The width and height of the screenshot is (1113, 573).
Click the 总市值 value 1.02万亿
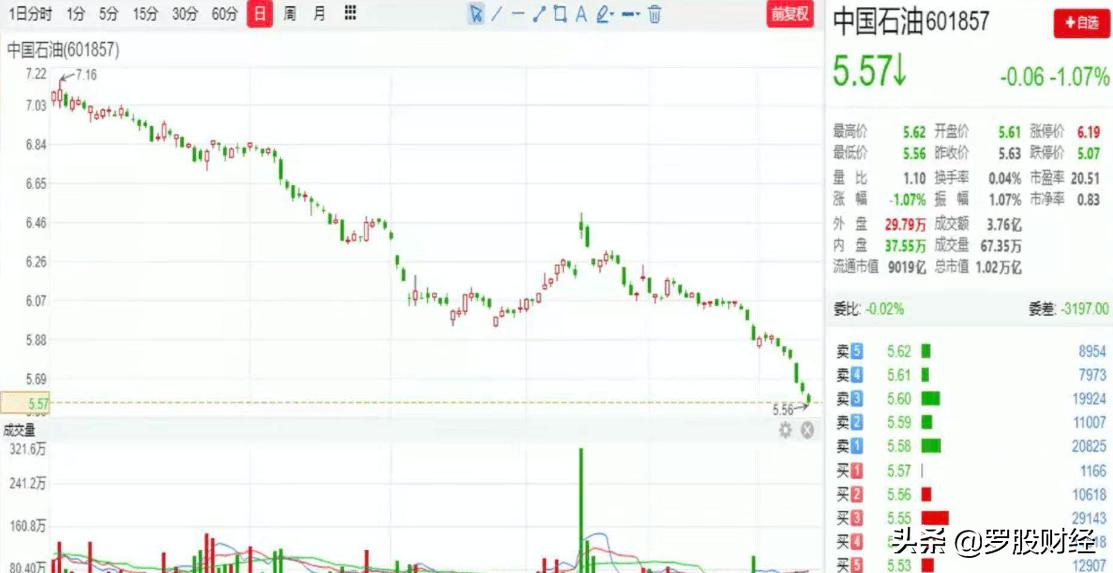997,267
